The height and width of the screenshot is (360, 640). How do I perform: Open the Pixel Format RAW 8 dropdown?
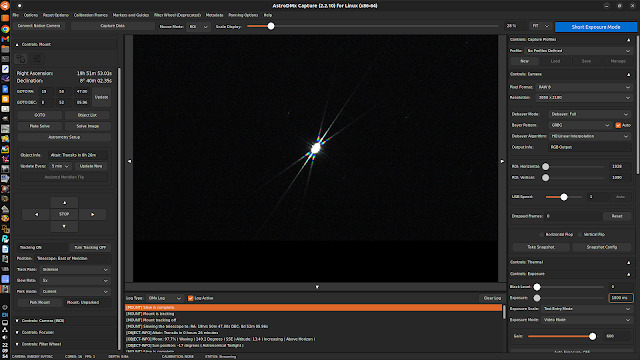click(584, 87)
